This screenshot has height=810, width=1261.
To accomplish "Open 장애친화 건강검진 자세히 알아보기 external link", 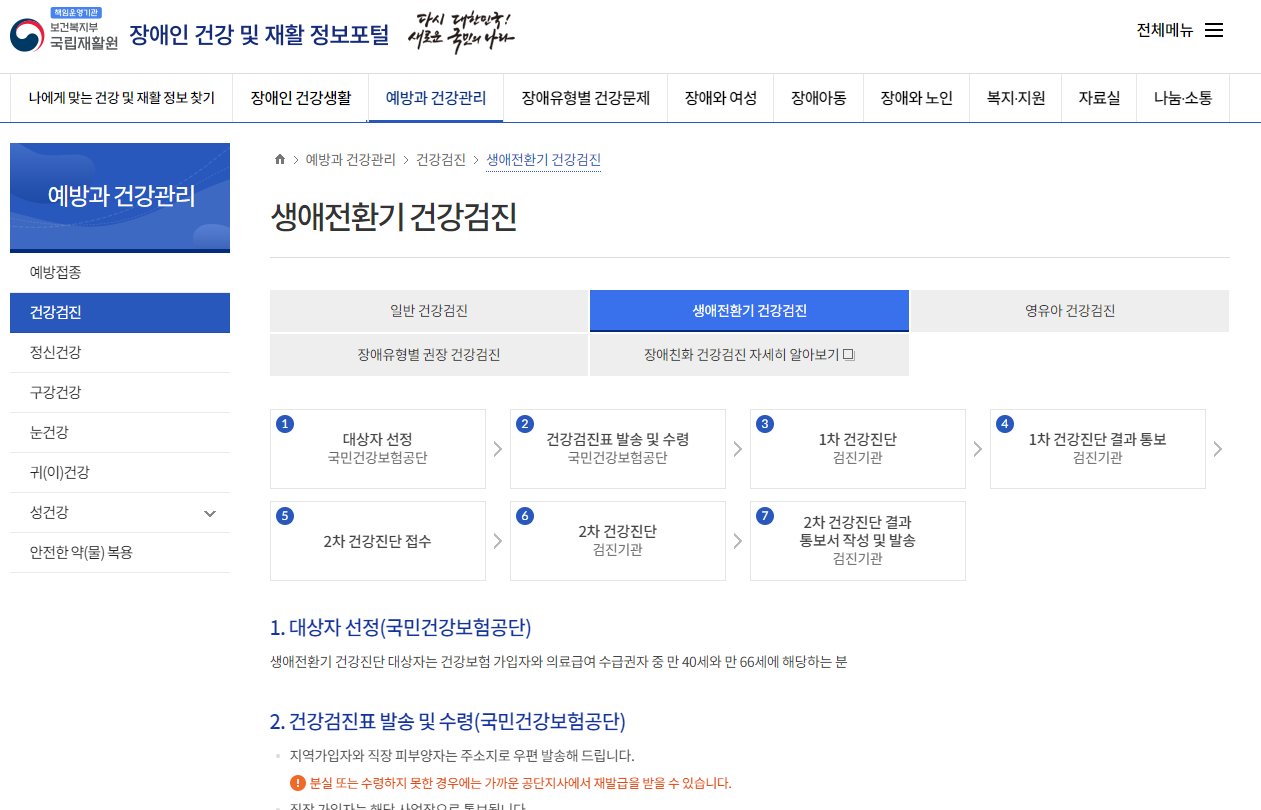I will pos(748,355).
